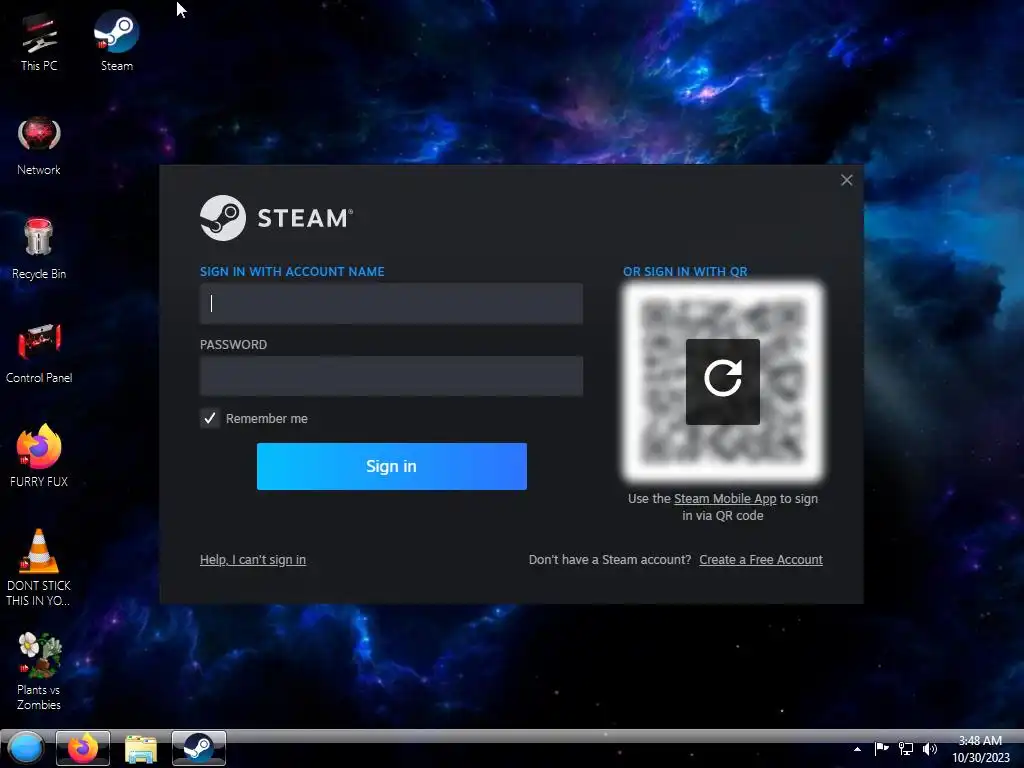Uncheck the Remember me checkbox

tap(210, 418)
